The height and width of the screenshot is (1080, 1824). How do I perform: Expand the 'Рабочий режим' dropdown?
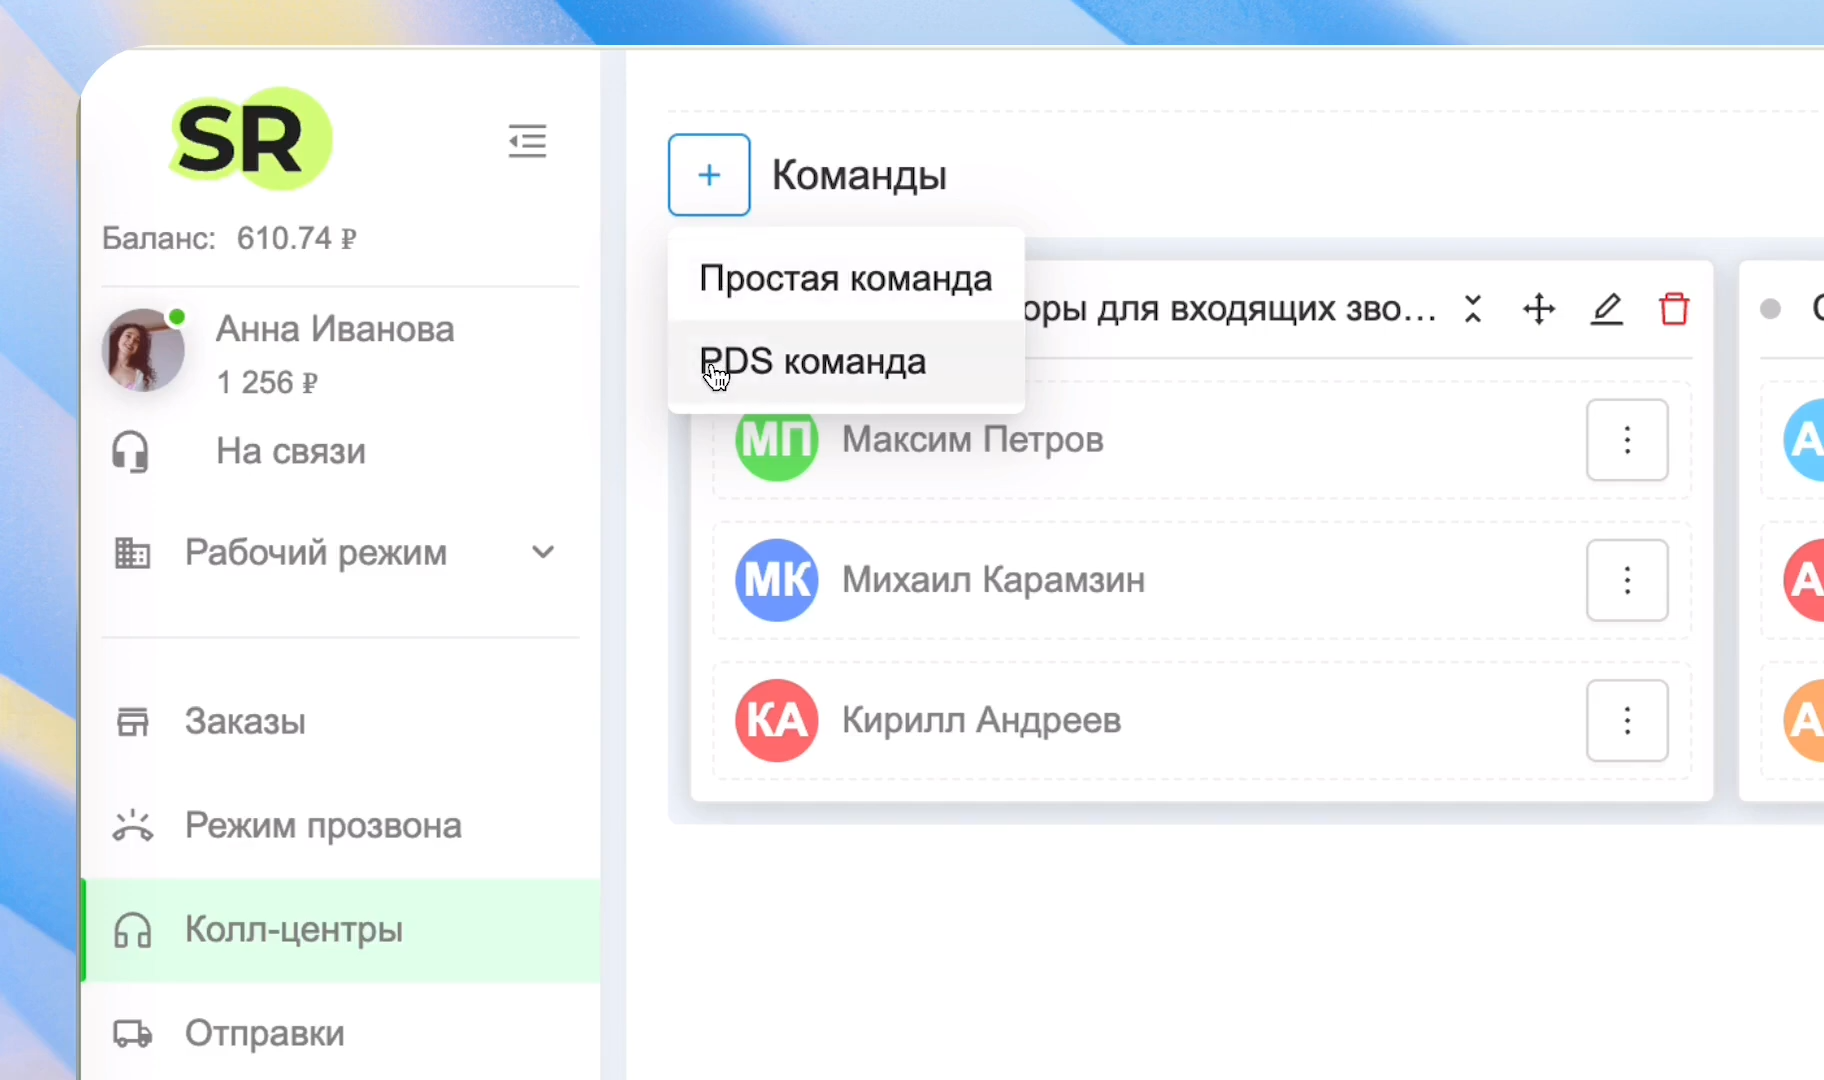click(x=543, y=552)
